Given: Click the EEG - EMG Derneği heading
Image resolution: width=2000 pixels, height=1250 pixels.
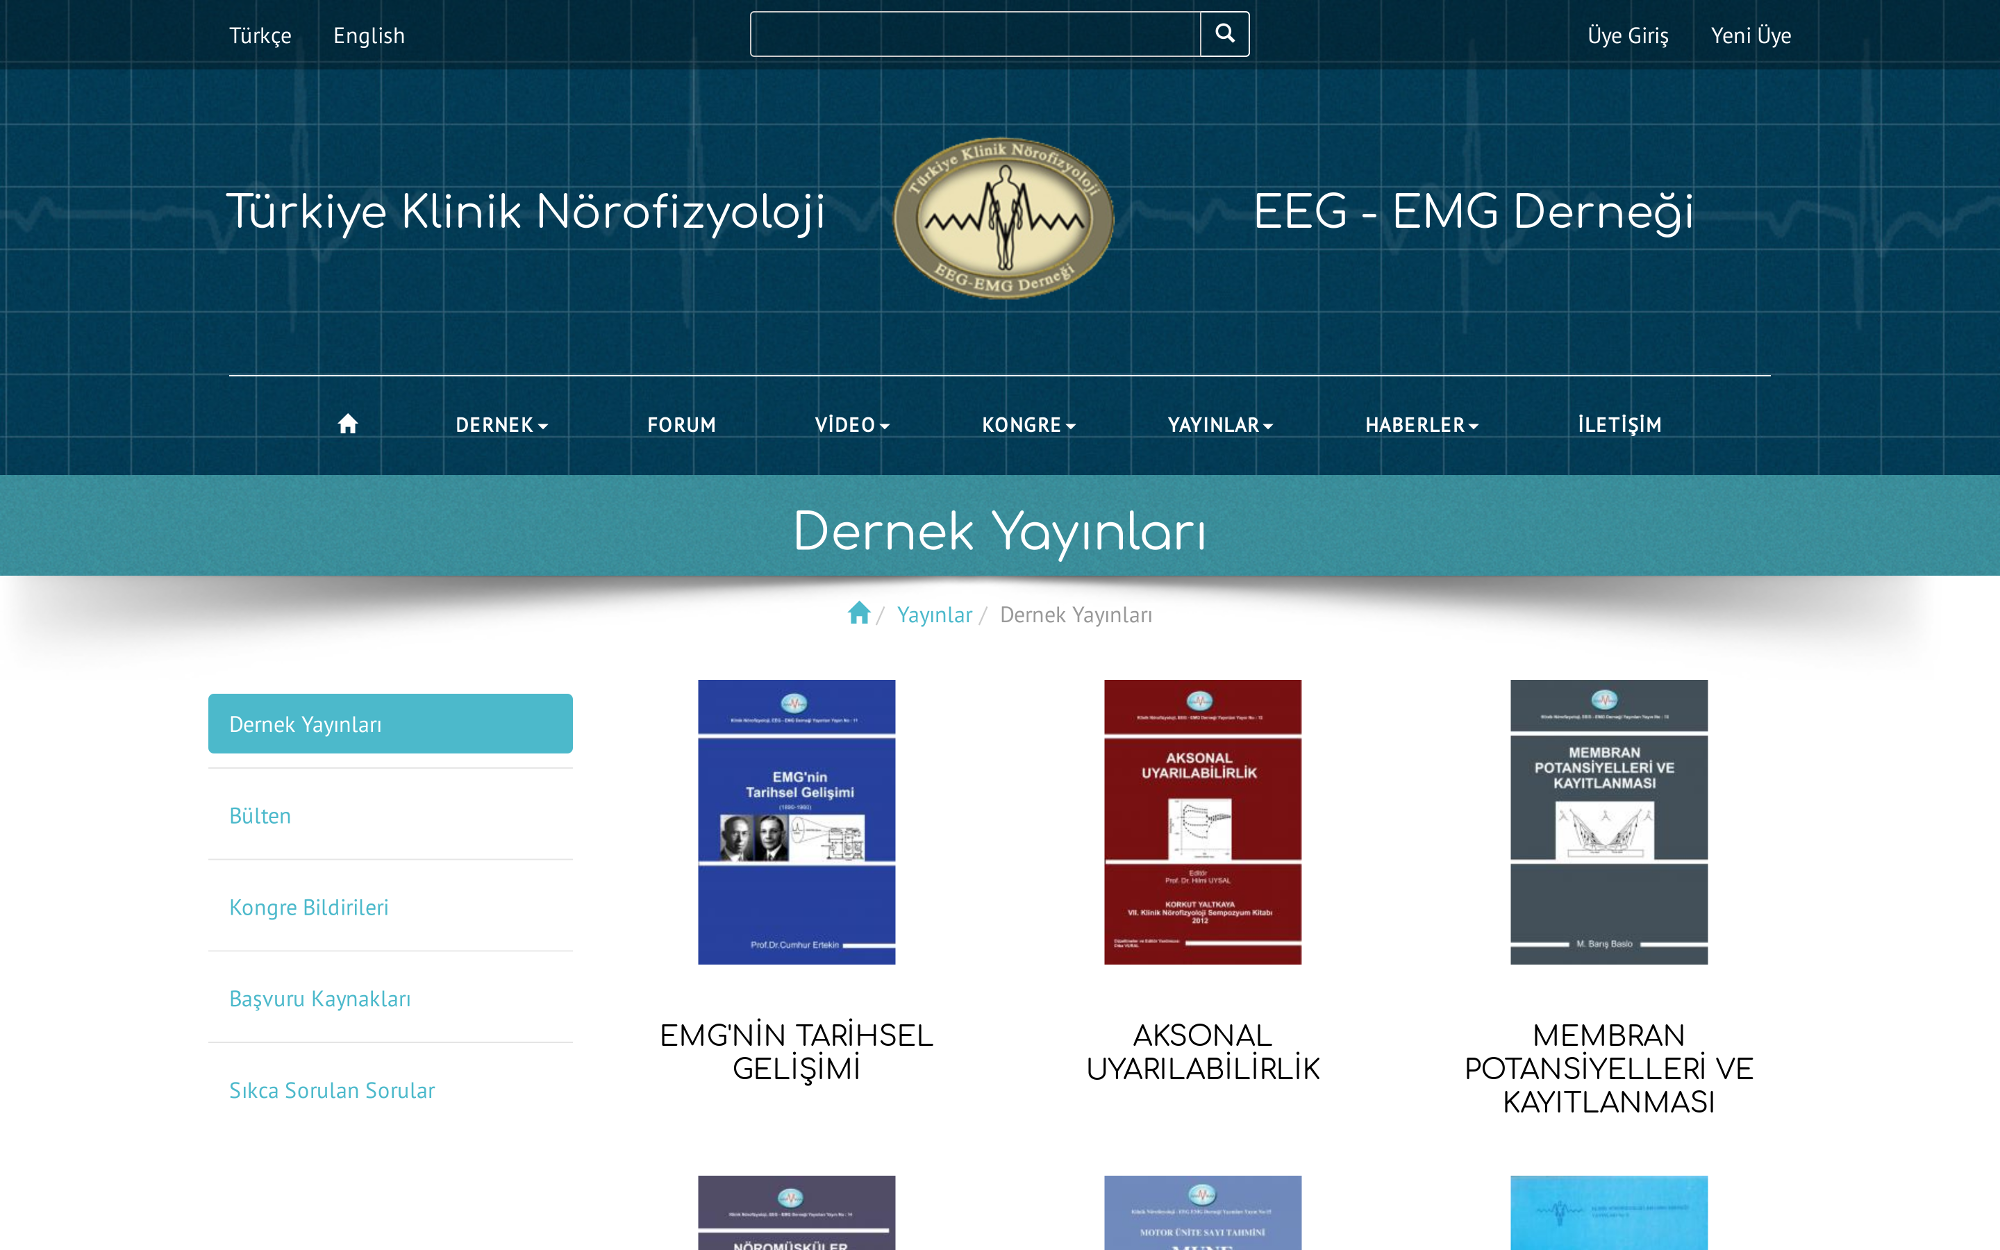Looking at the screenshot, I should pyautogui.click(x=1473, y=213).
